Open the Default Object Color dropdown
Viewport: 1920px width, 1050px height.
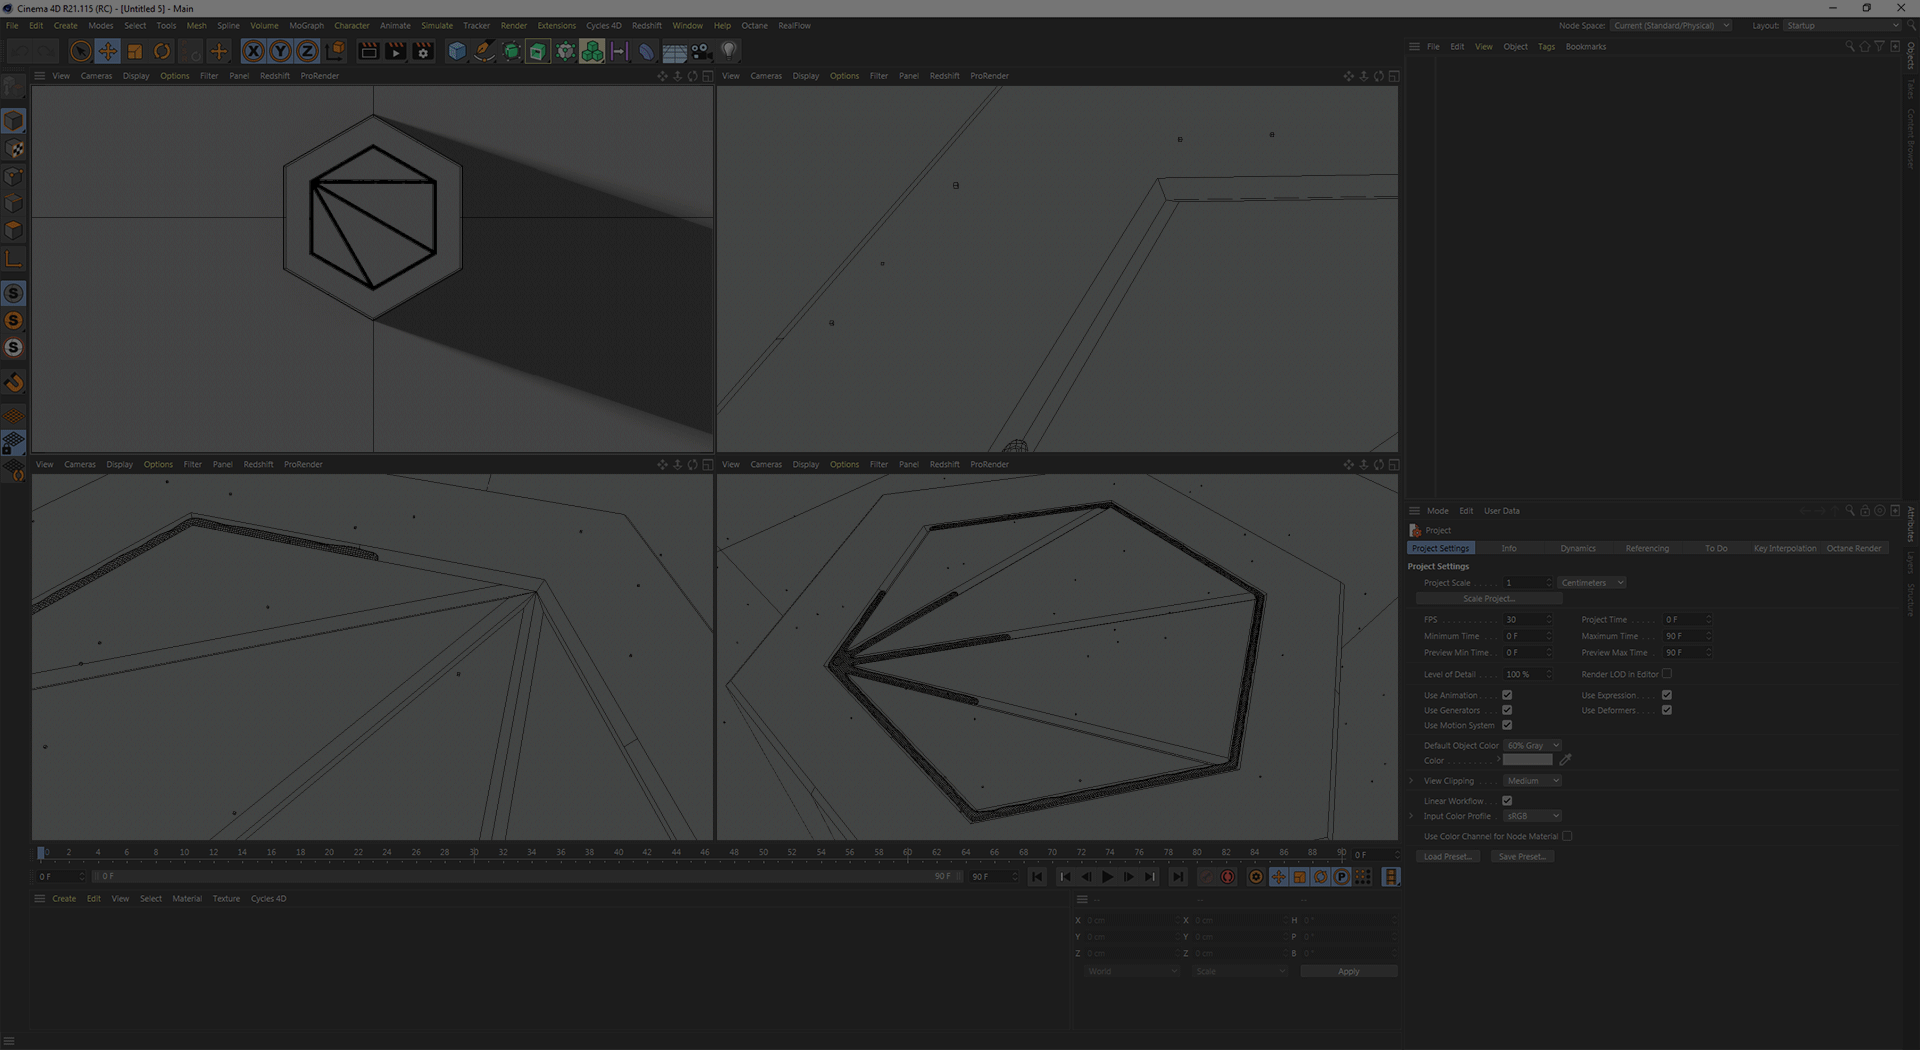(1532, 746)
